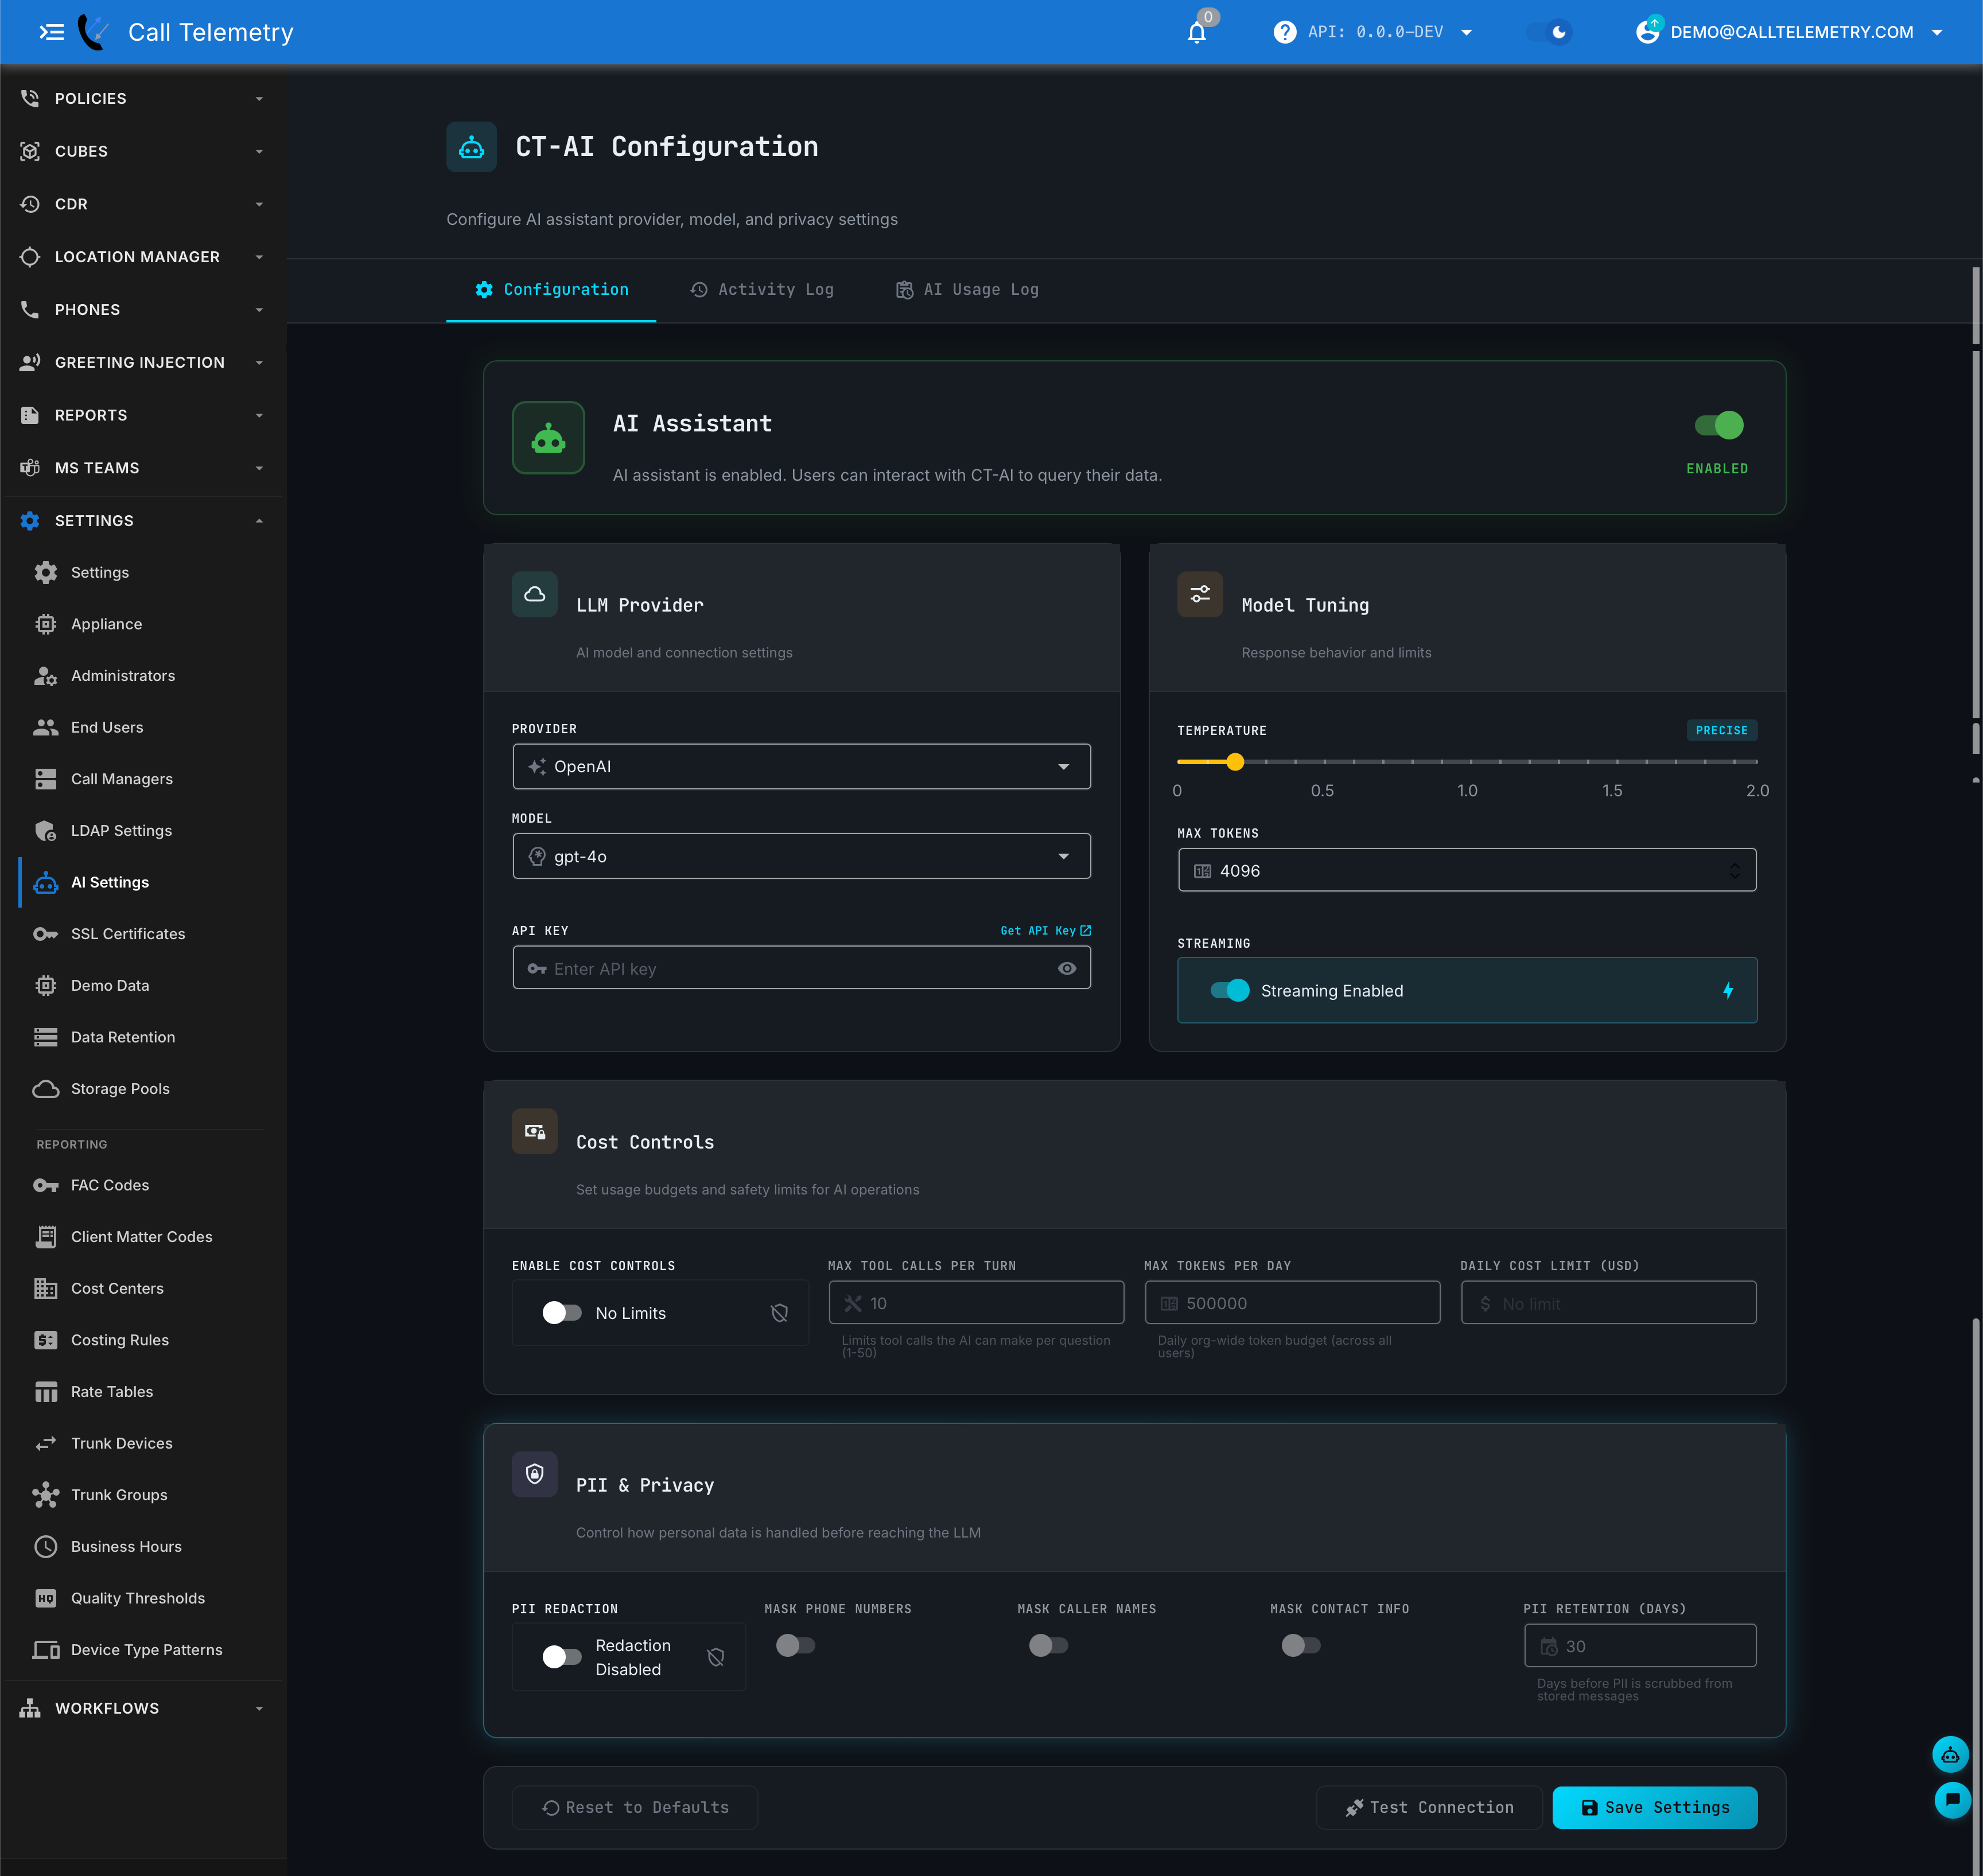Viewport: 1983px width, 1876px height.
Task: Open Client Matter Codes page
Action: tap(143, 1236)
